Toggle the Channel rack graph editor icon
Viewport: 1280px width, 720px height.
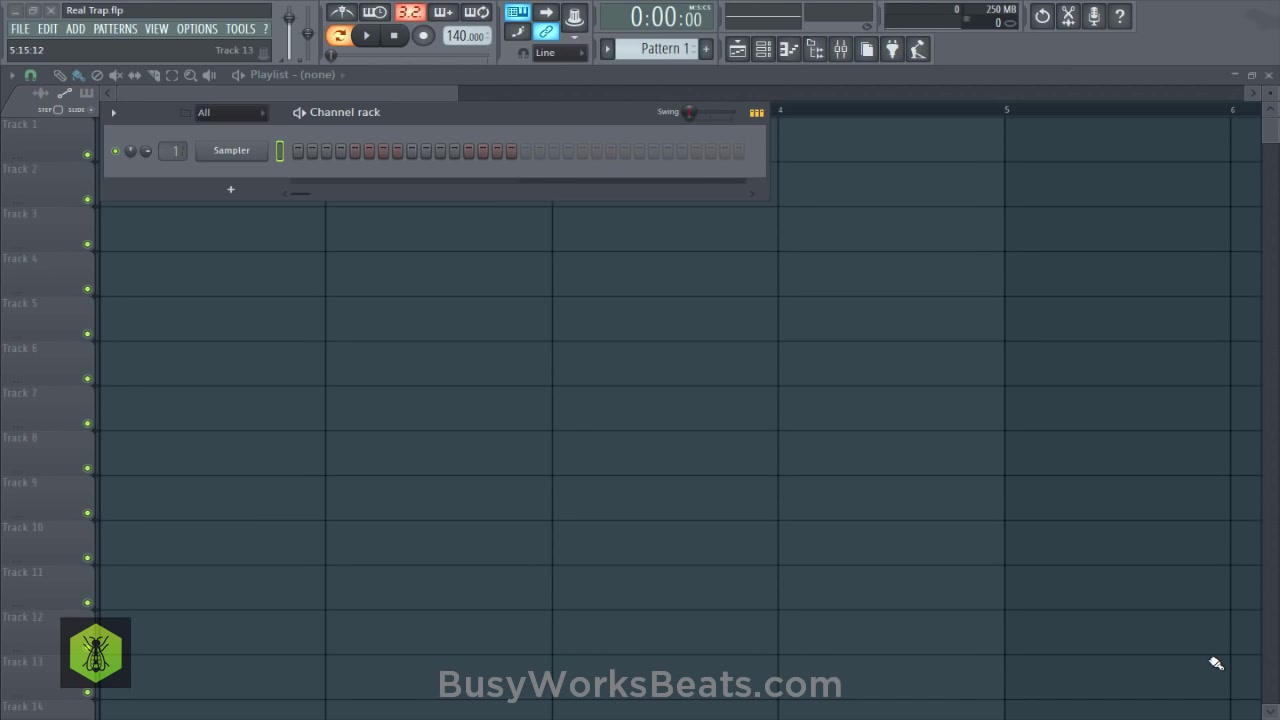pos(757,113)
